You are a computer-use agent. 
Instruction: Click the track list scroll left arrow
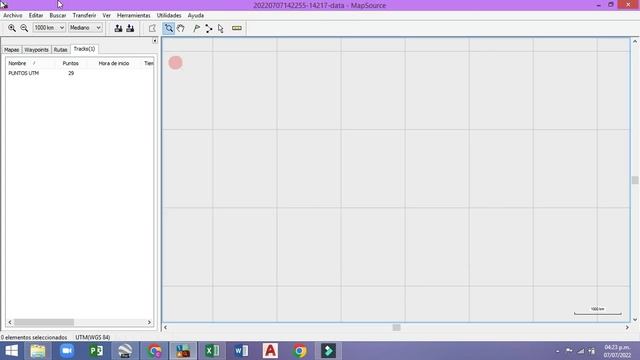[x=10, y=322]
